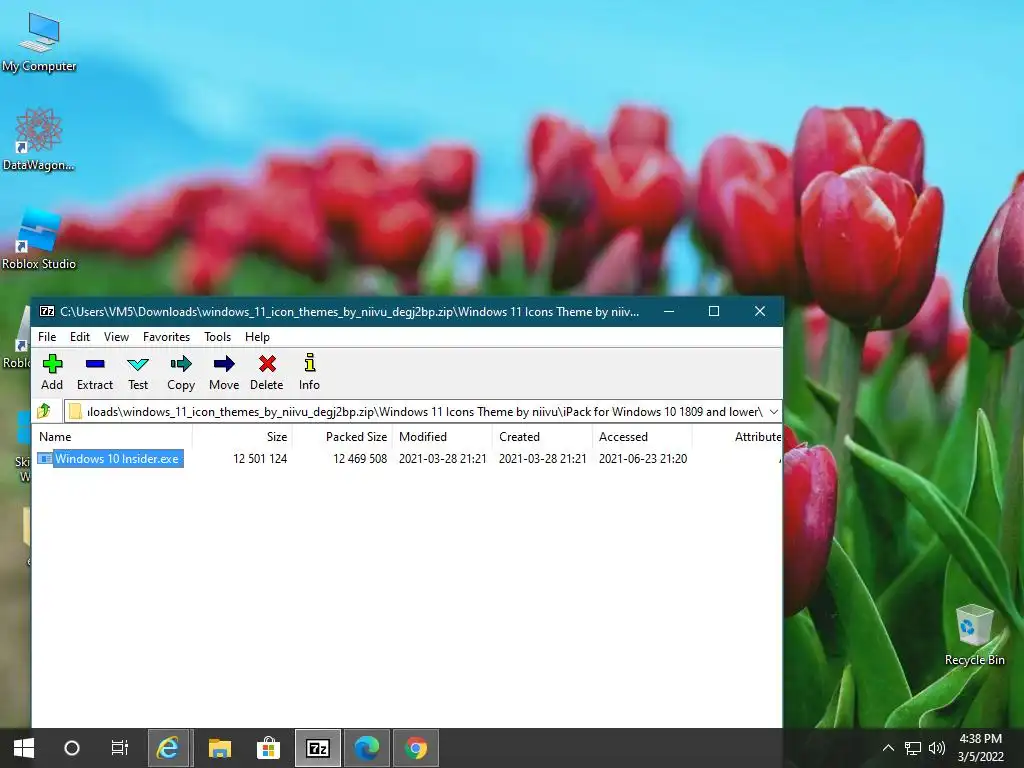
Task: Select My Computer desktop icon
Action: tap(39, 42)
